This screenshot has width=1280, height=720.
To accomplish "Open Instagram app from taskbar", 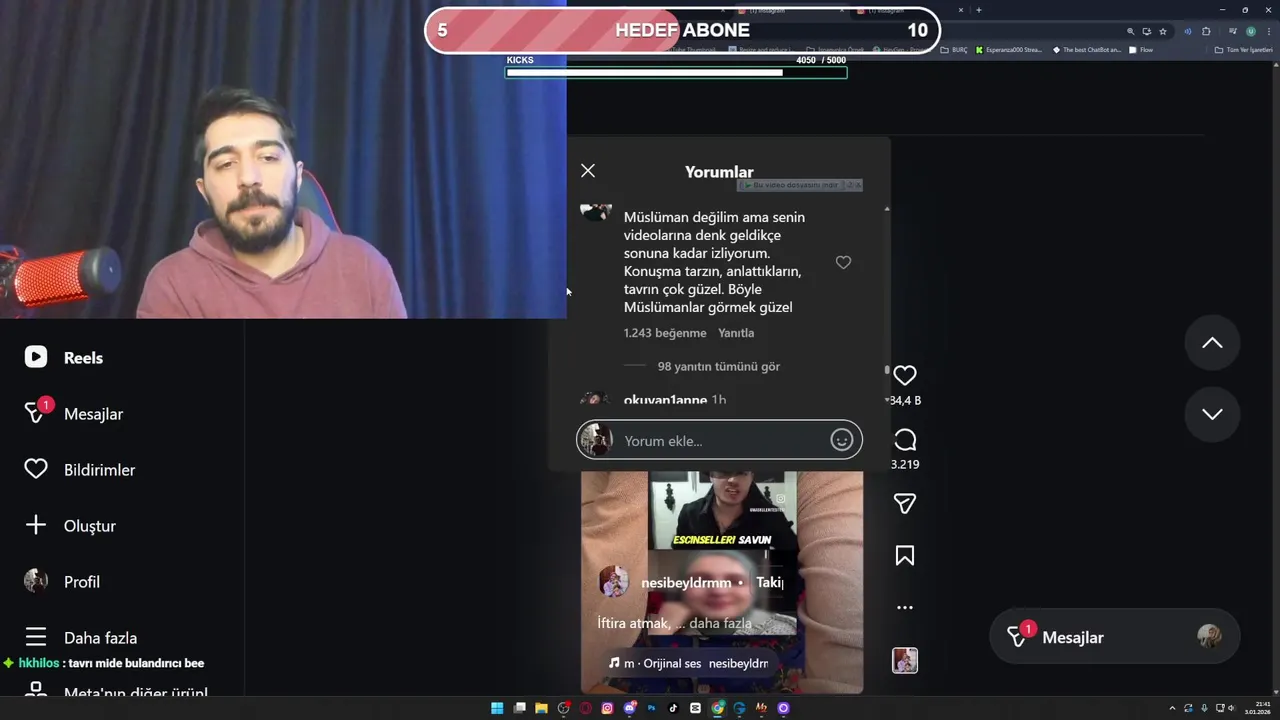I will tap(607, 708).
